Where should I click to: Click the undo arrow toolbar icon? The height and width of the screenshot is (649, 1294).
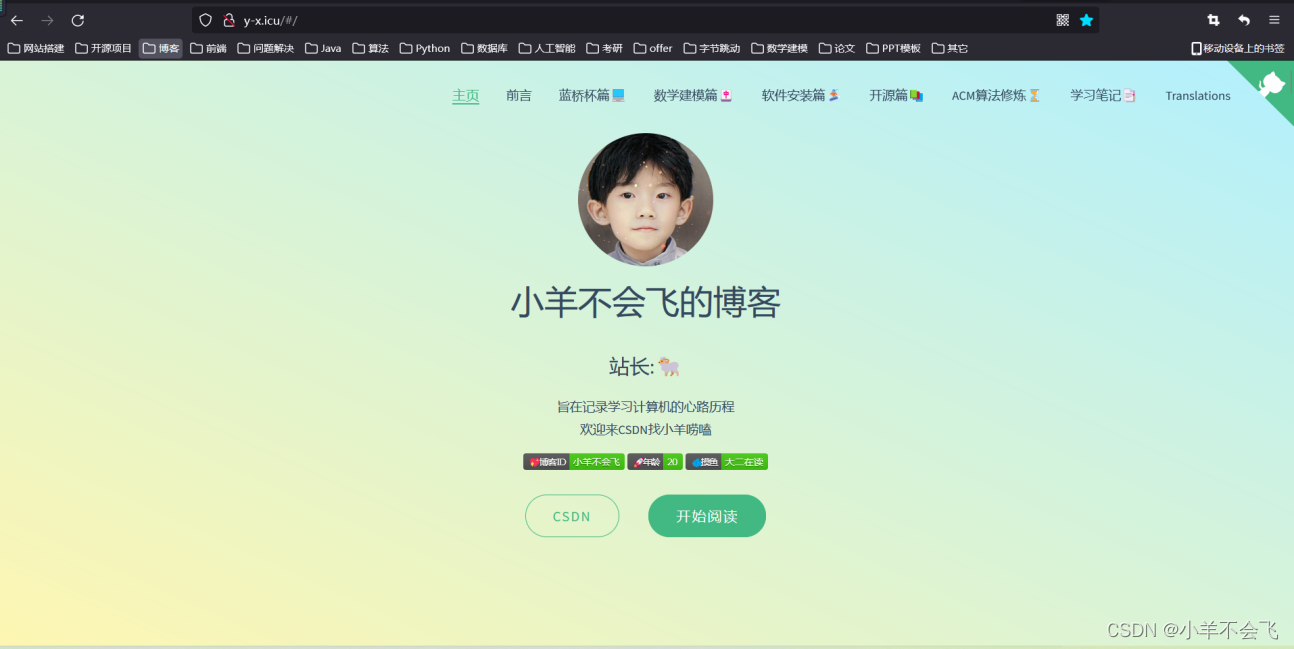[1244, 20]
